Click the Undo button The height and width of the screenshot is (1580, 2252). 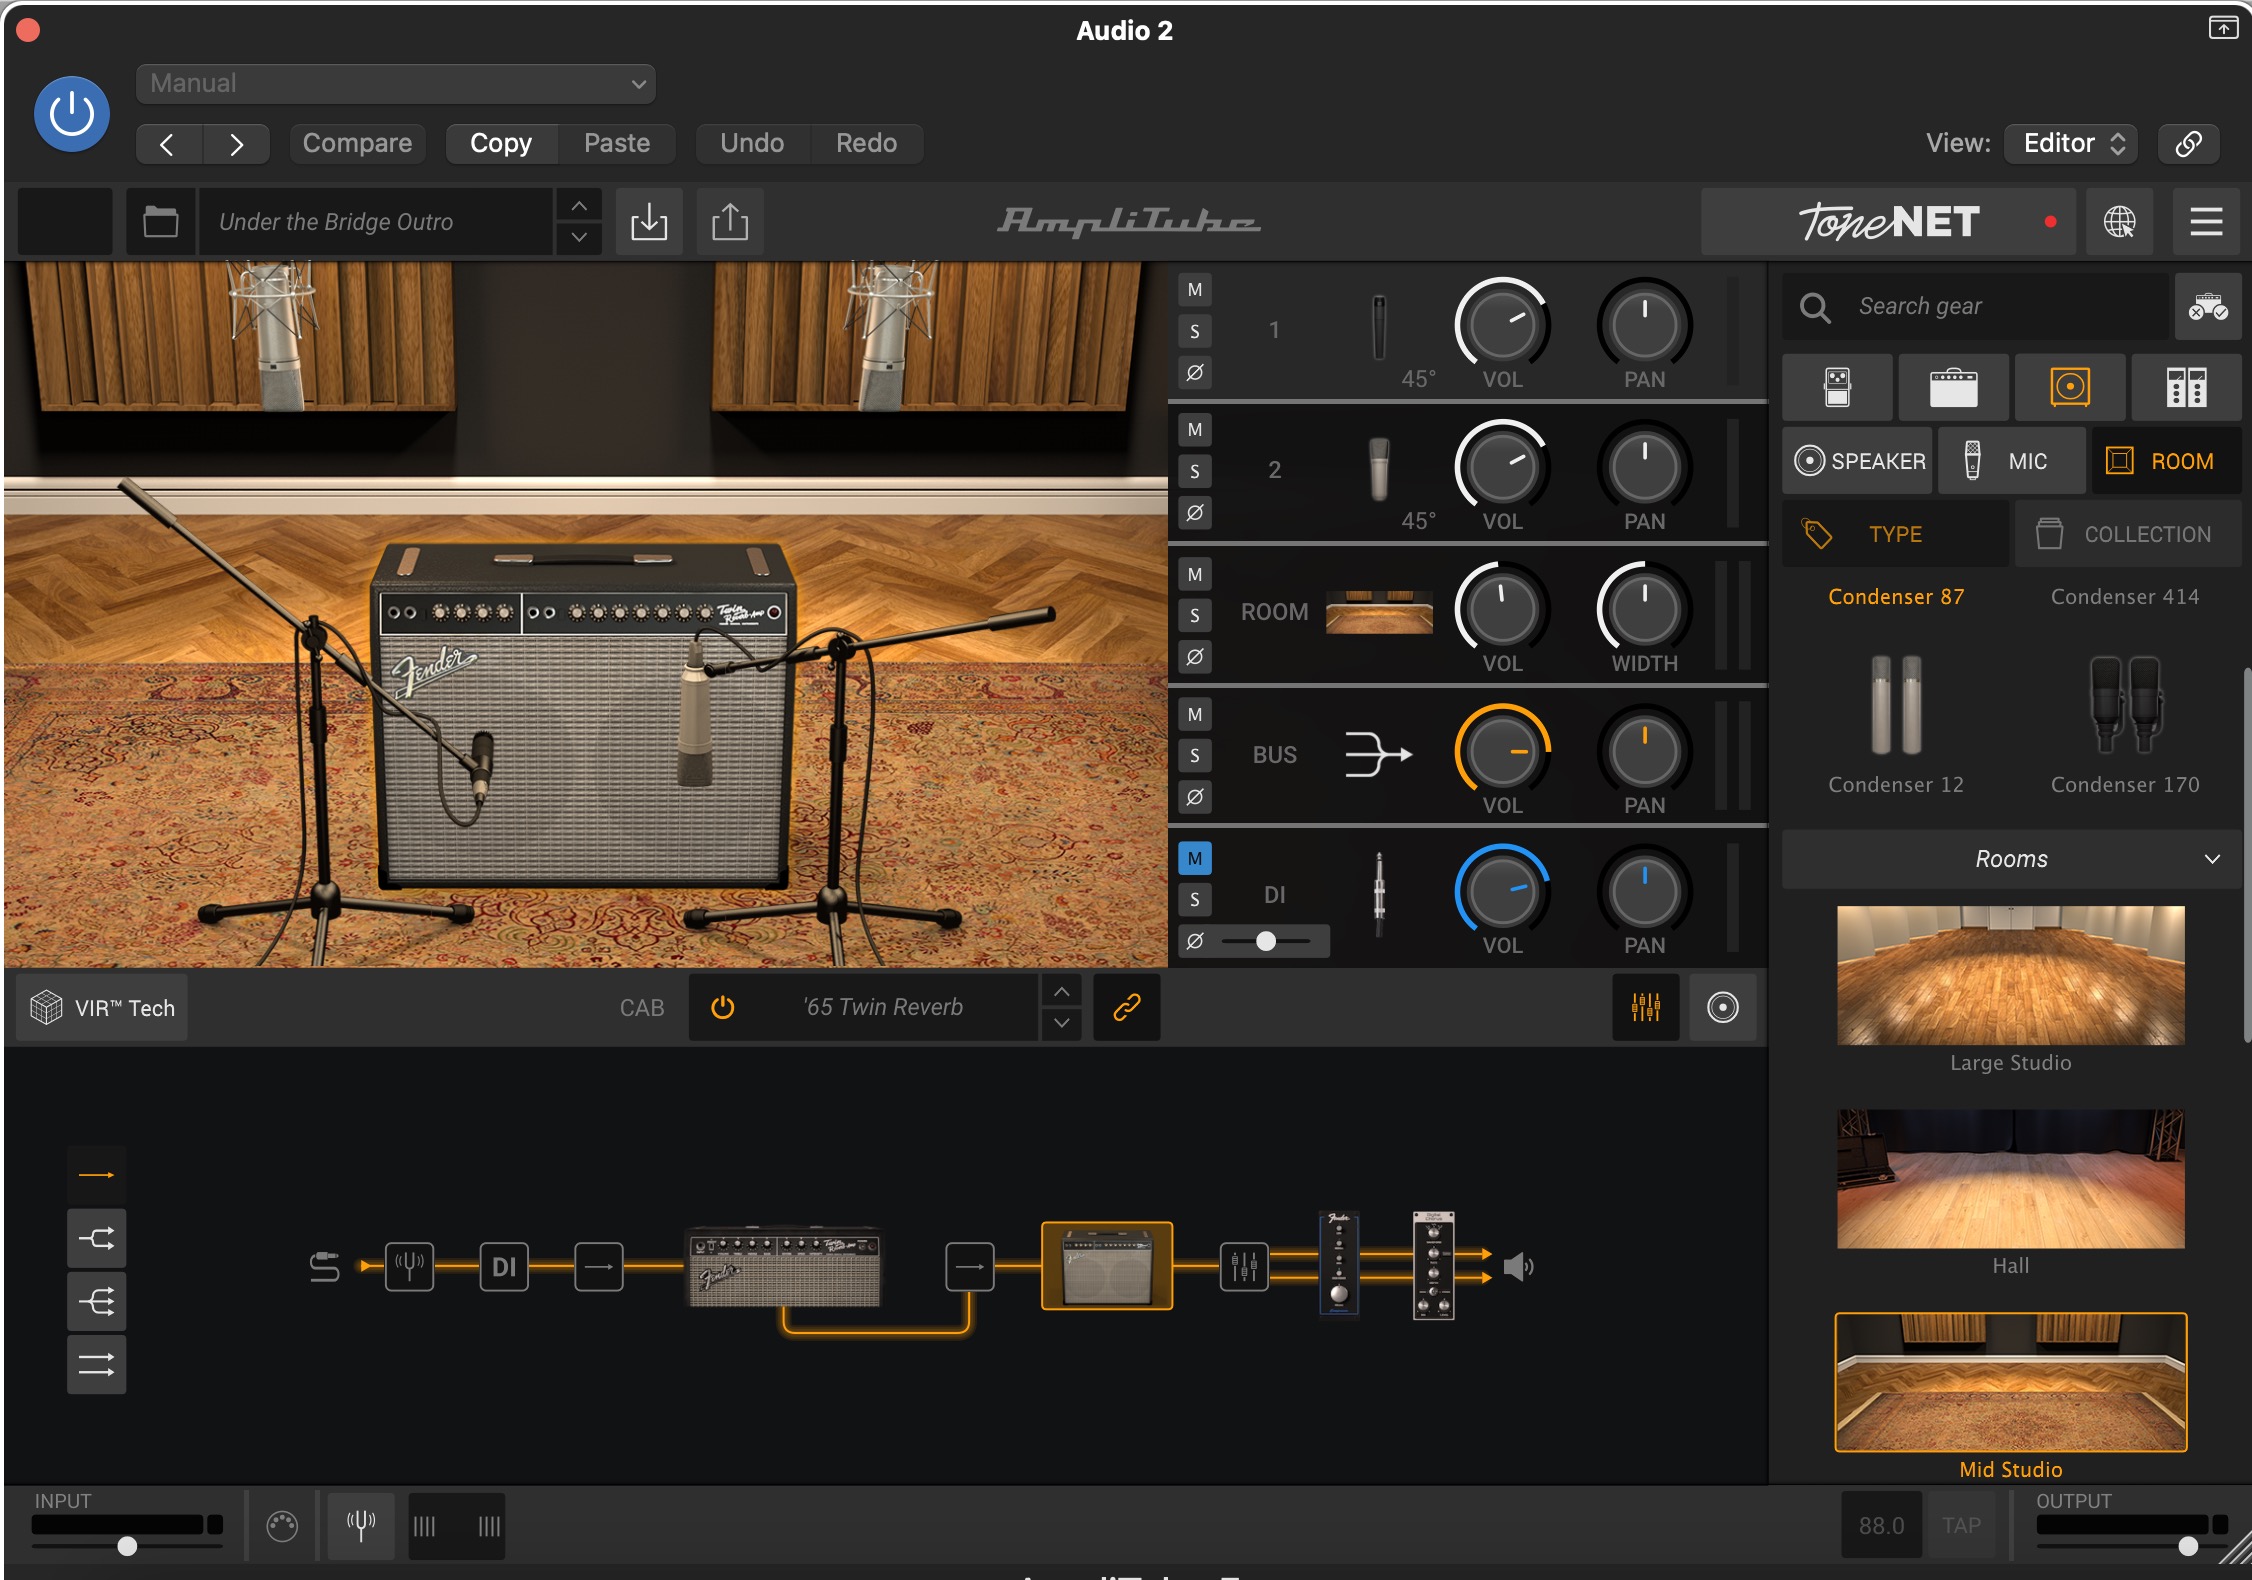[x=752, y=143]
